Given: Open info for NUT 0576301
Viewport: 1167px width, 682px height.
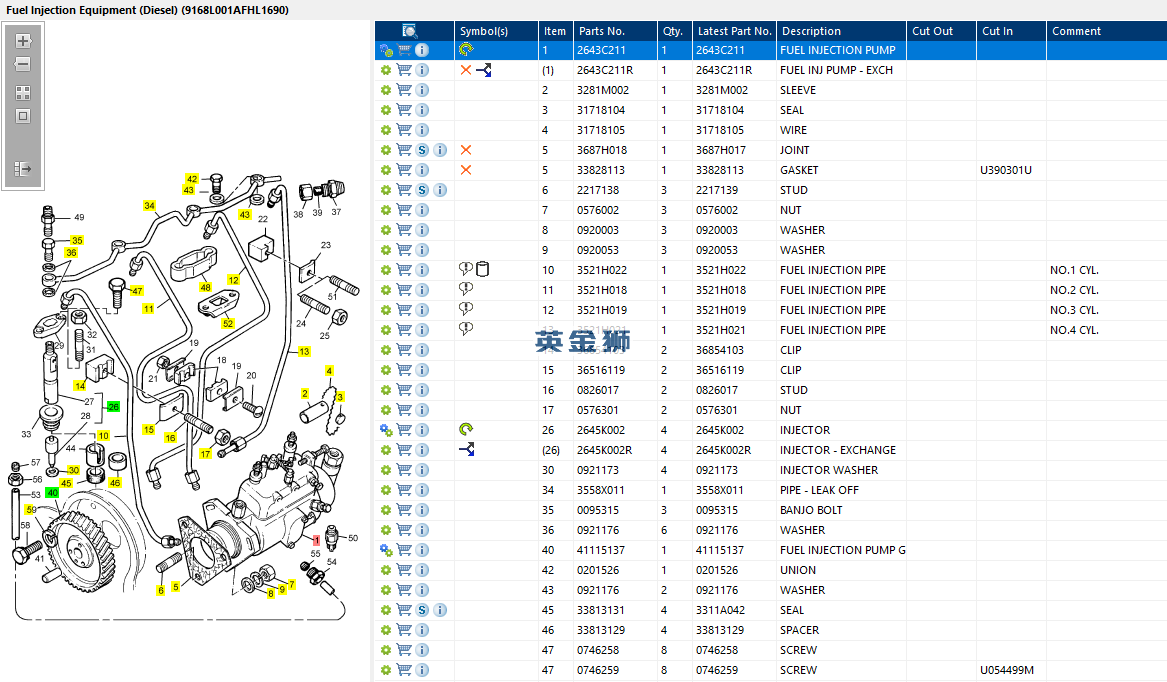Looking at the screenshot, I should 422,410.
